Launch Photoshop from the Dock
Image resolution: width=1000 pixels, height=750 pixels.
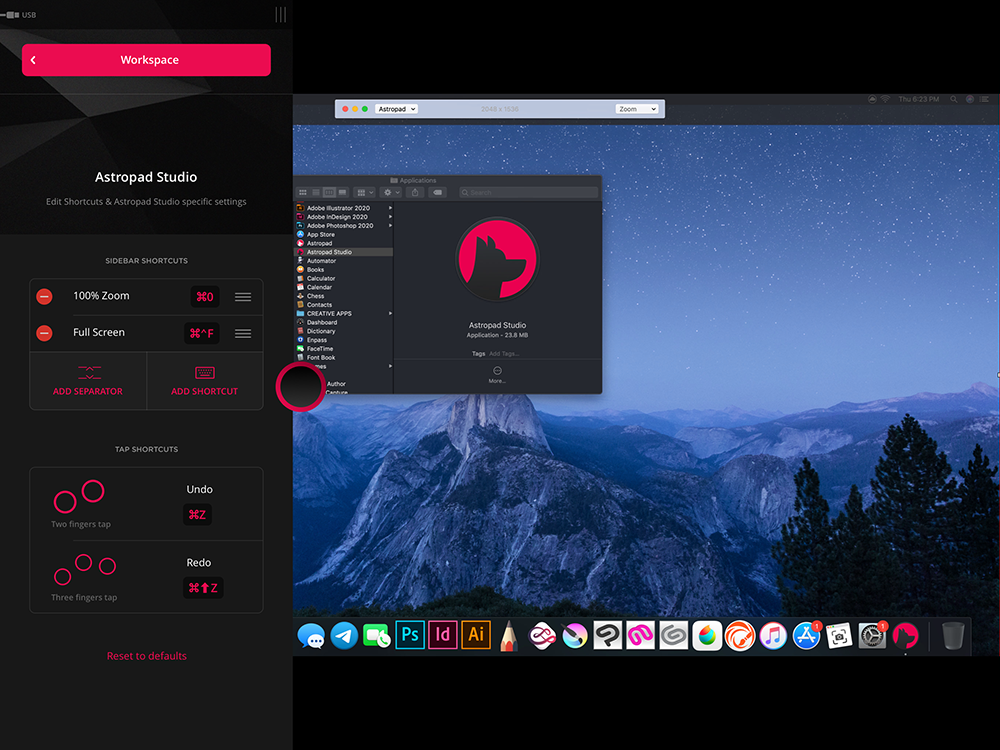410,635
